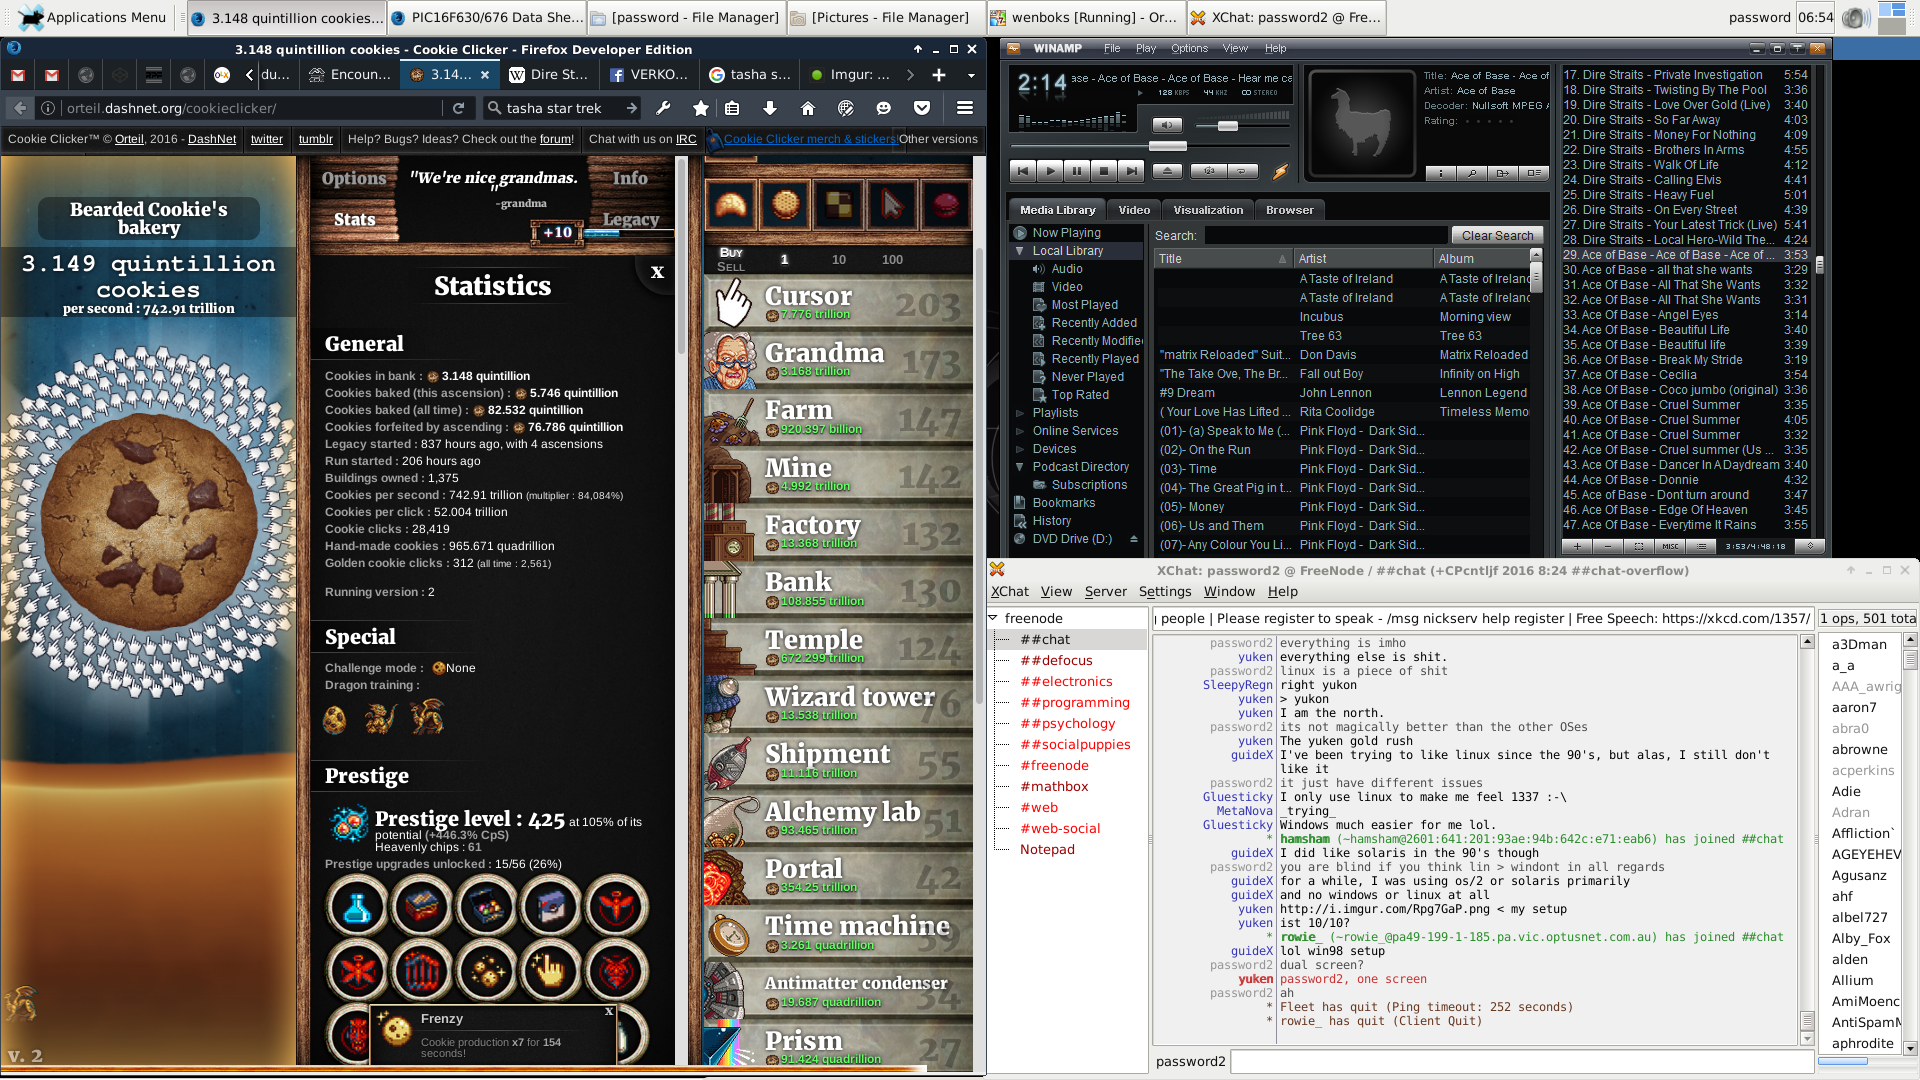The height and width of the screenshot is (1080, 1920).
Task: Select Most Played in Local Library
Action: click(1084, 305)
